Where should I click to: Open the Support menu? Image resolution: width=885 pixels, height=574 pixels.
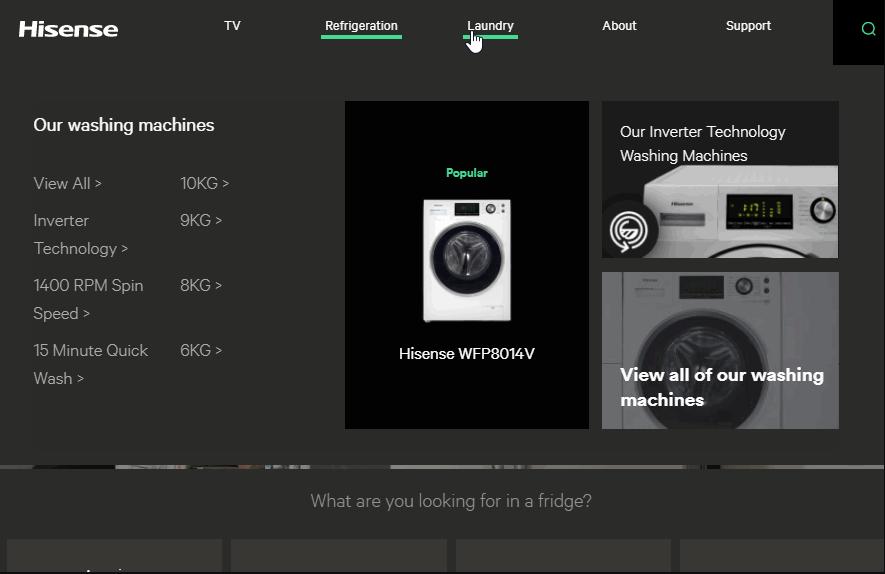coord(748,26)
